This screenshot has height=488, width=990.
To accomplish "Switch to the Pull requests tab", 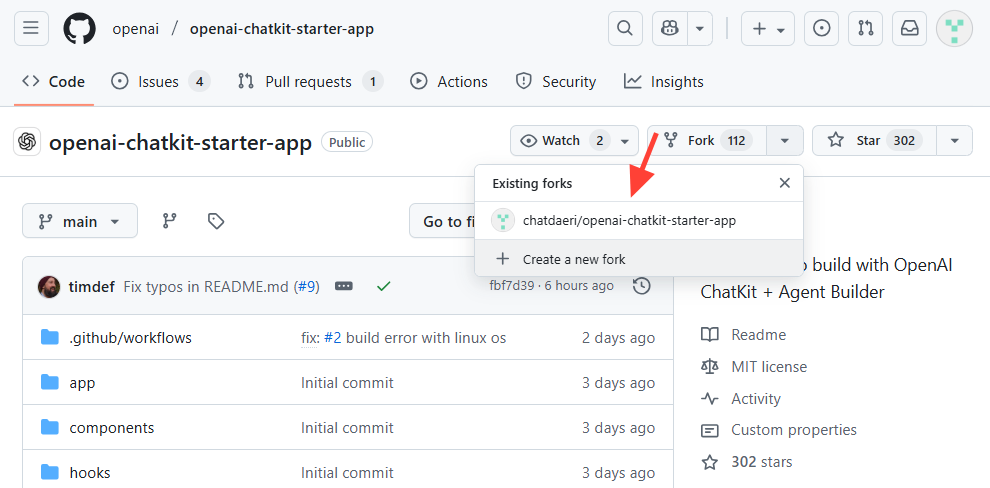I will 310,81.
